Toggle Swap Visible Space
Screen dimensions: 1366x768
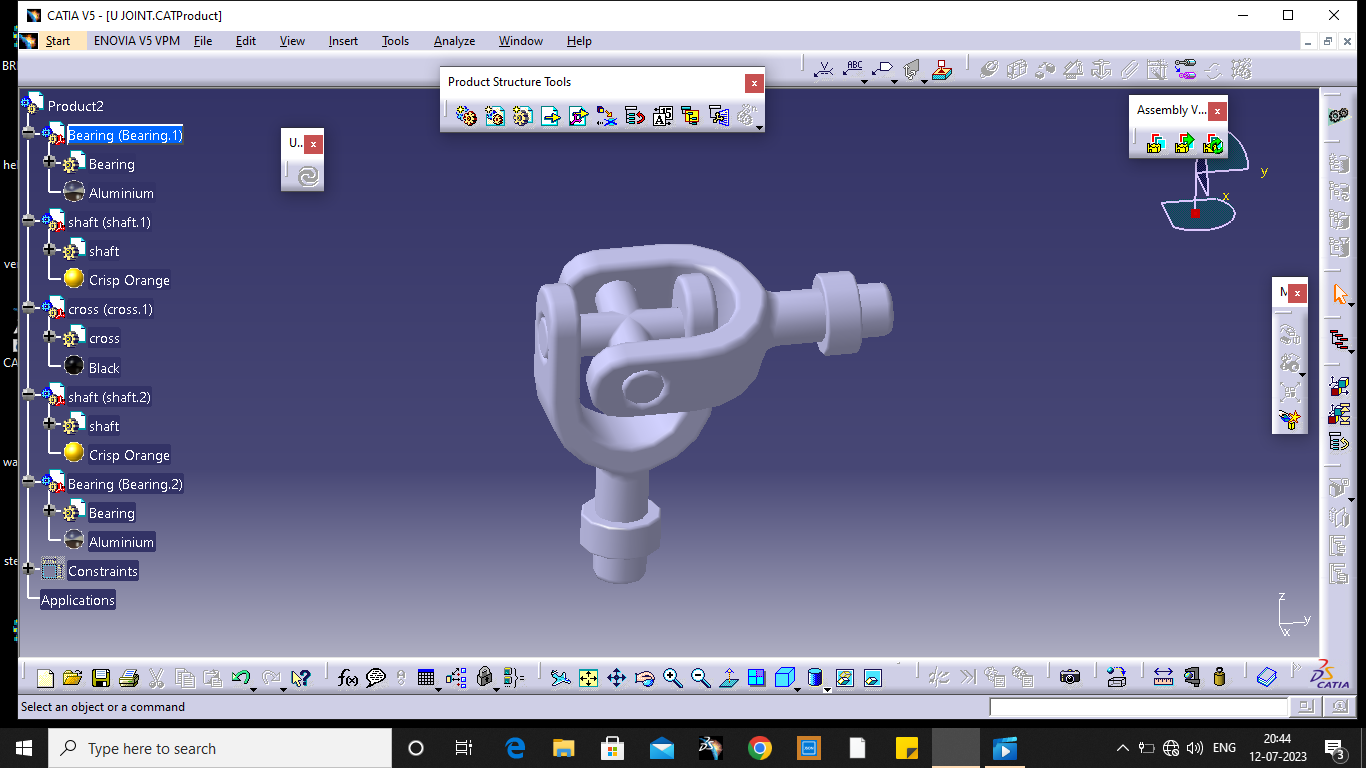click(873, 678)
